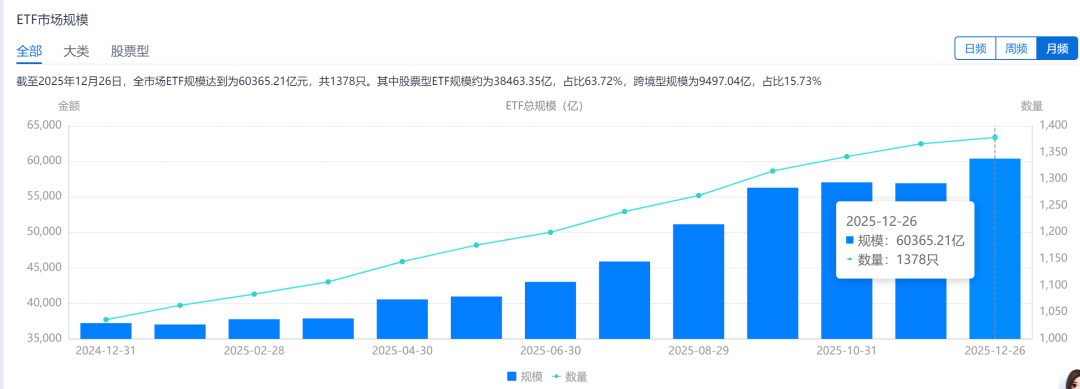
Task: Select the 全部 tab
Action: (x=29, y=51)
